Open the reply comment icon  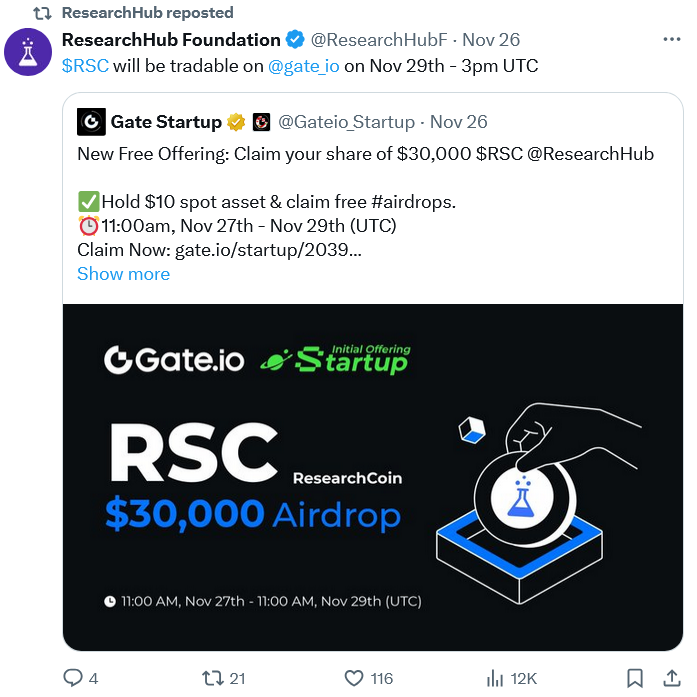[73, 678]
